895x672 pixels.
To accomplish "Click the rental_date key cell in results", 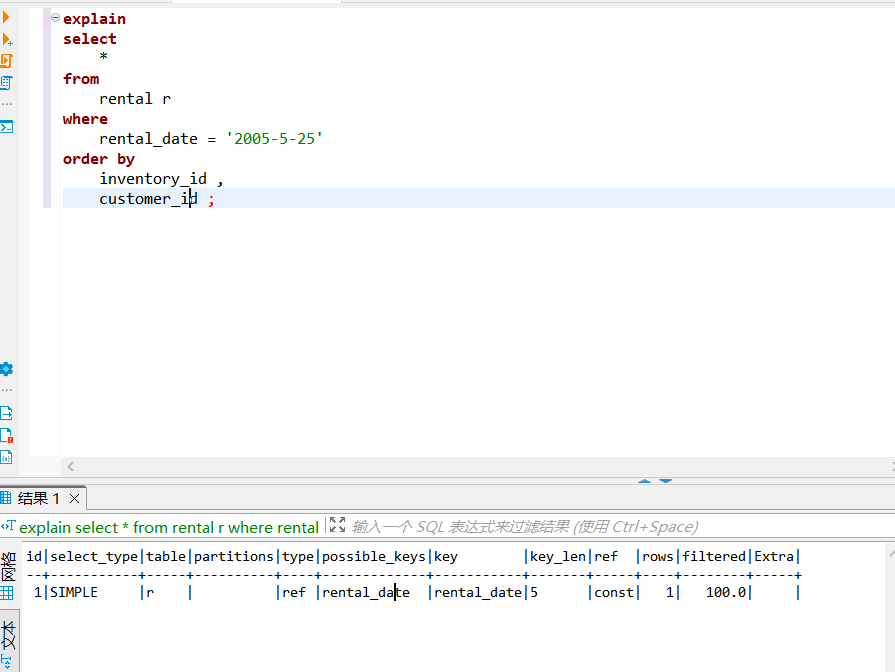I will pos(477,592).
